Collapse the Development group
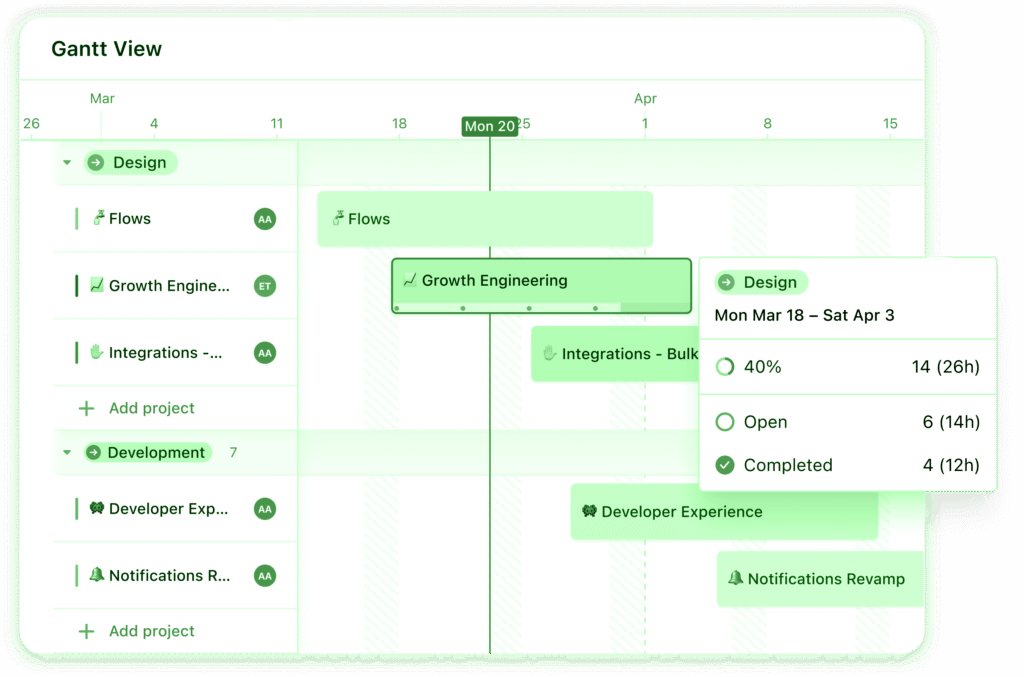This screenshot has height=677, width=1024. [x=66, y=452]
